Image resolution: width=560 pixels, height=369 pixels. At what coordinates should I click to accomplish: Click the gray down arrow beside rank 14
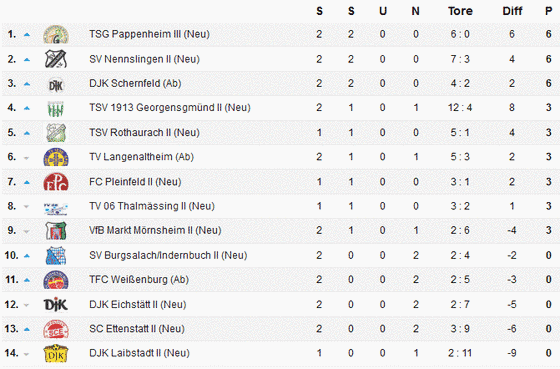26,354
